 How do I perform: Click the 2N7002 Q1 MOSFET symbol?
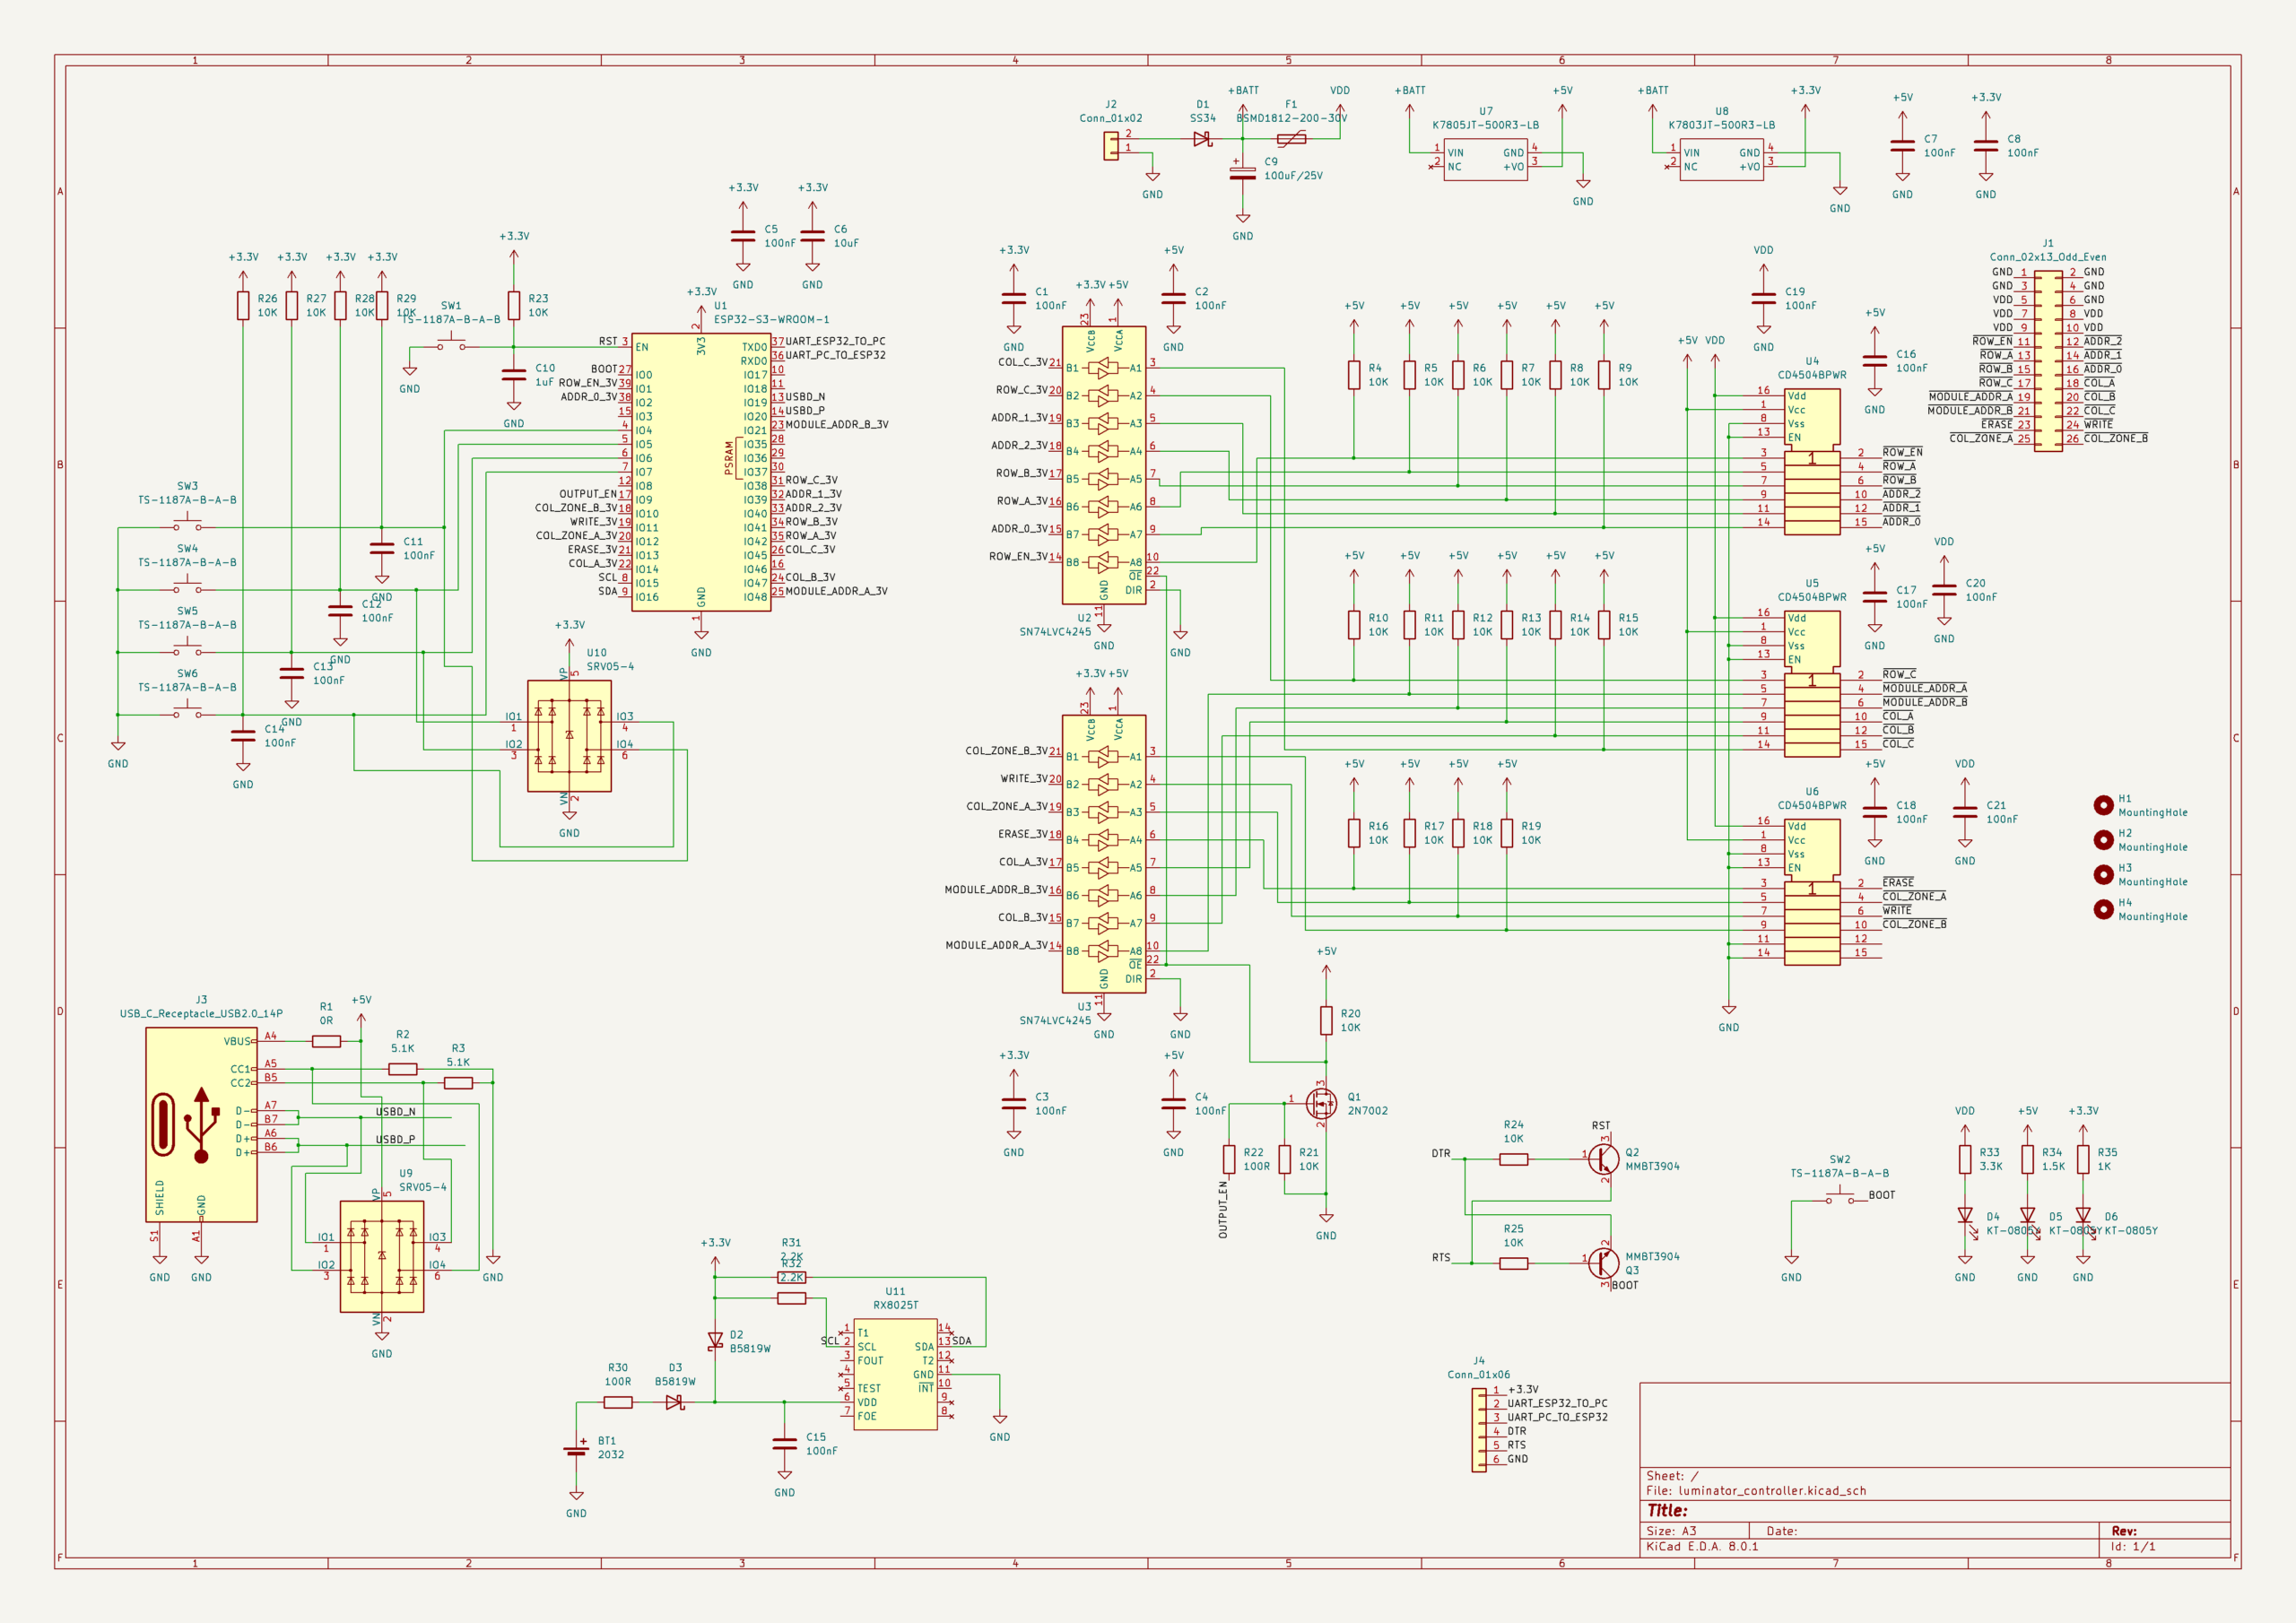pos(1321,1103)
